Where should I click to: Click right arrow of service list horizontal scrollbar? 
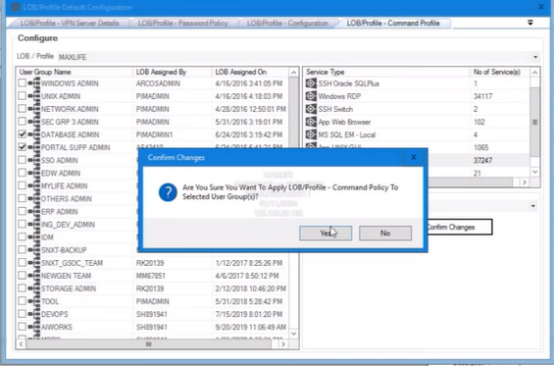(x=524, y=182)
